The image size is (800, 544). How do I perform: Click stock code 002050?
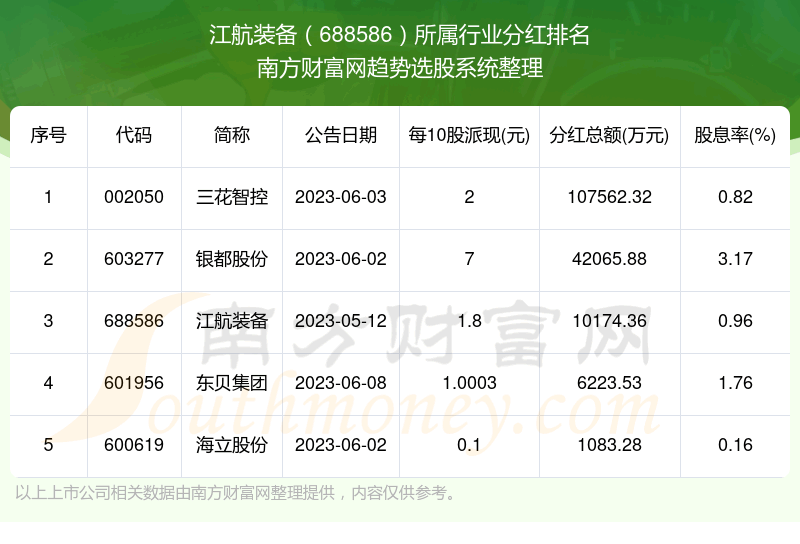pos(134,197)
